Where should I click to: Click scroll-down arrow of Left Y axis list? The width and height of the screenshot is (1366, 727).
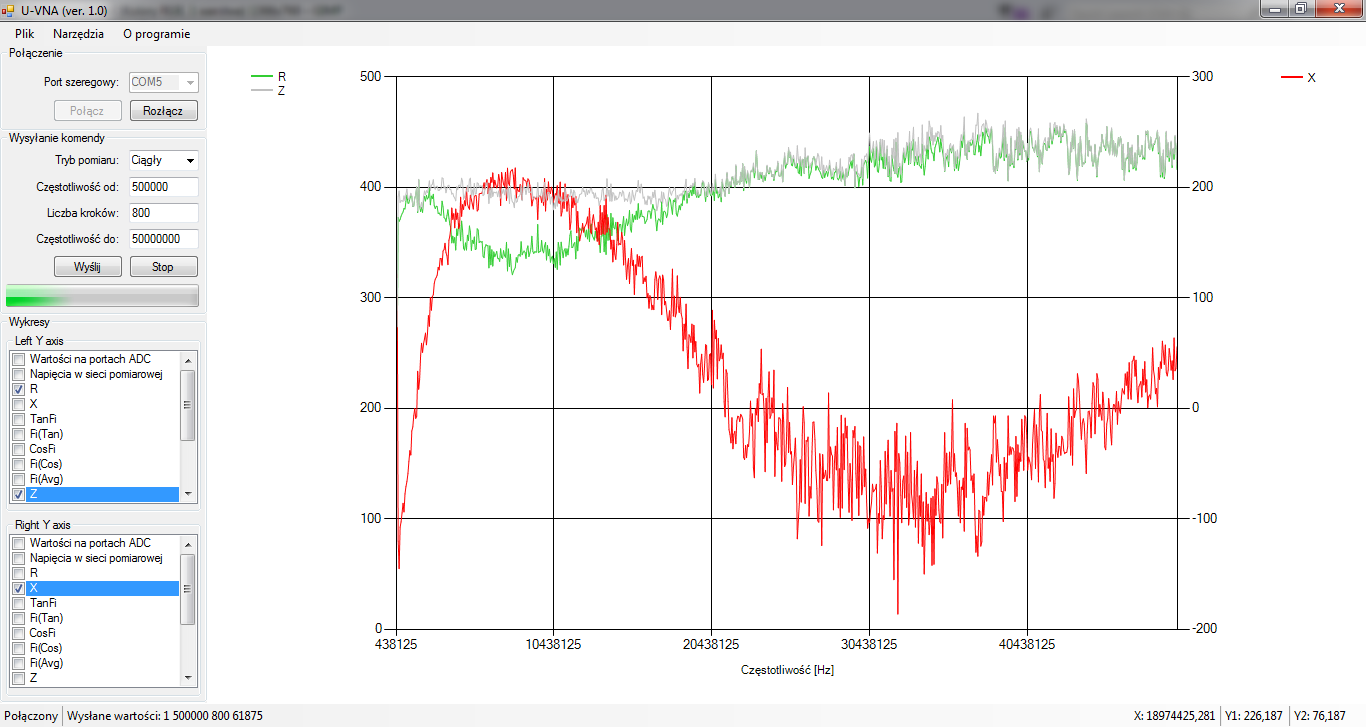pyautogui.click(x=187, y=494)
